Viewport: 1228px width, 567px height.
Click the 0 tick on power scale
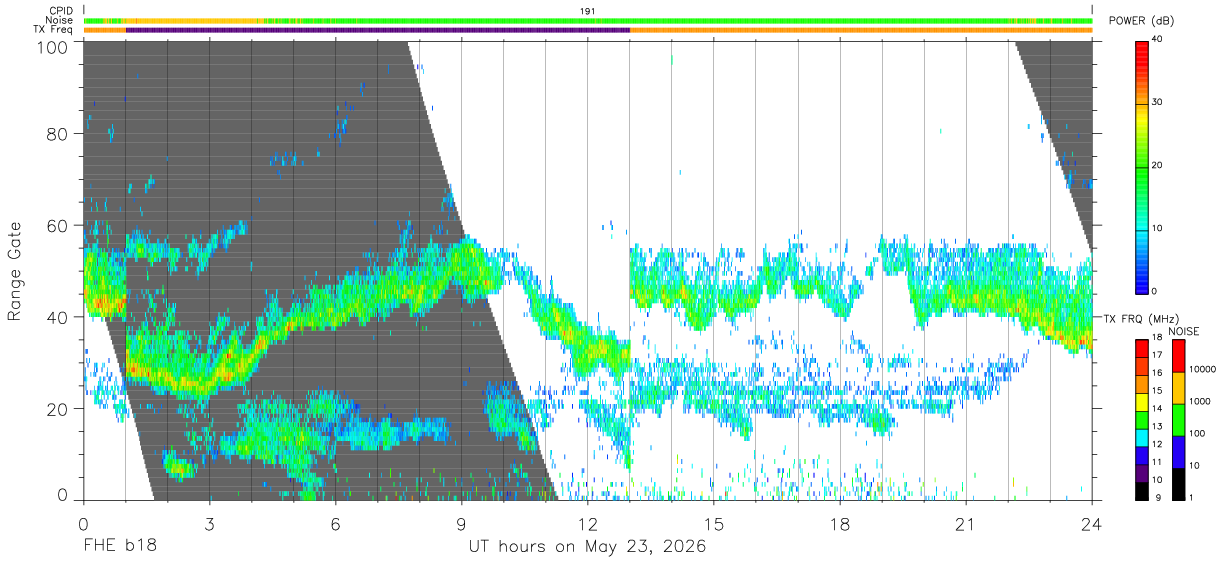1156,291
